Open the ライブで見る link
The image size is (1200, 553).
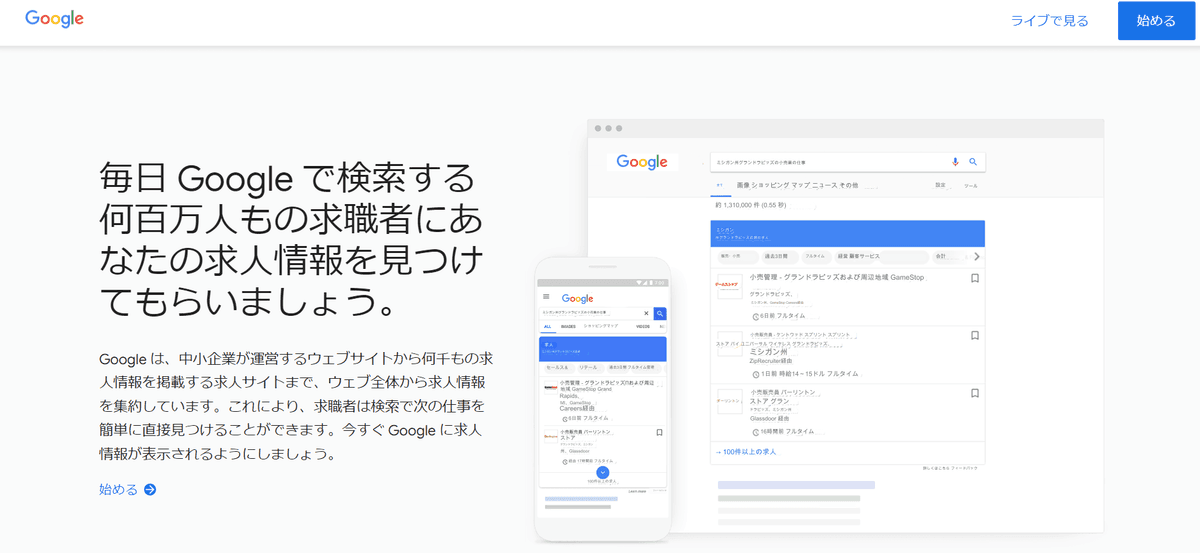[1049, 20]
